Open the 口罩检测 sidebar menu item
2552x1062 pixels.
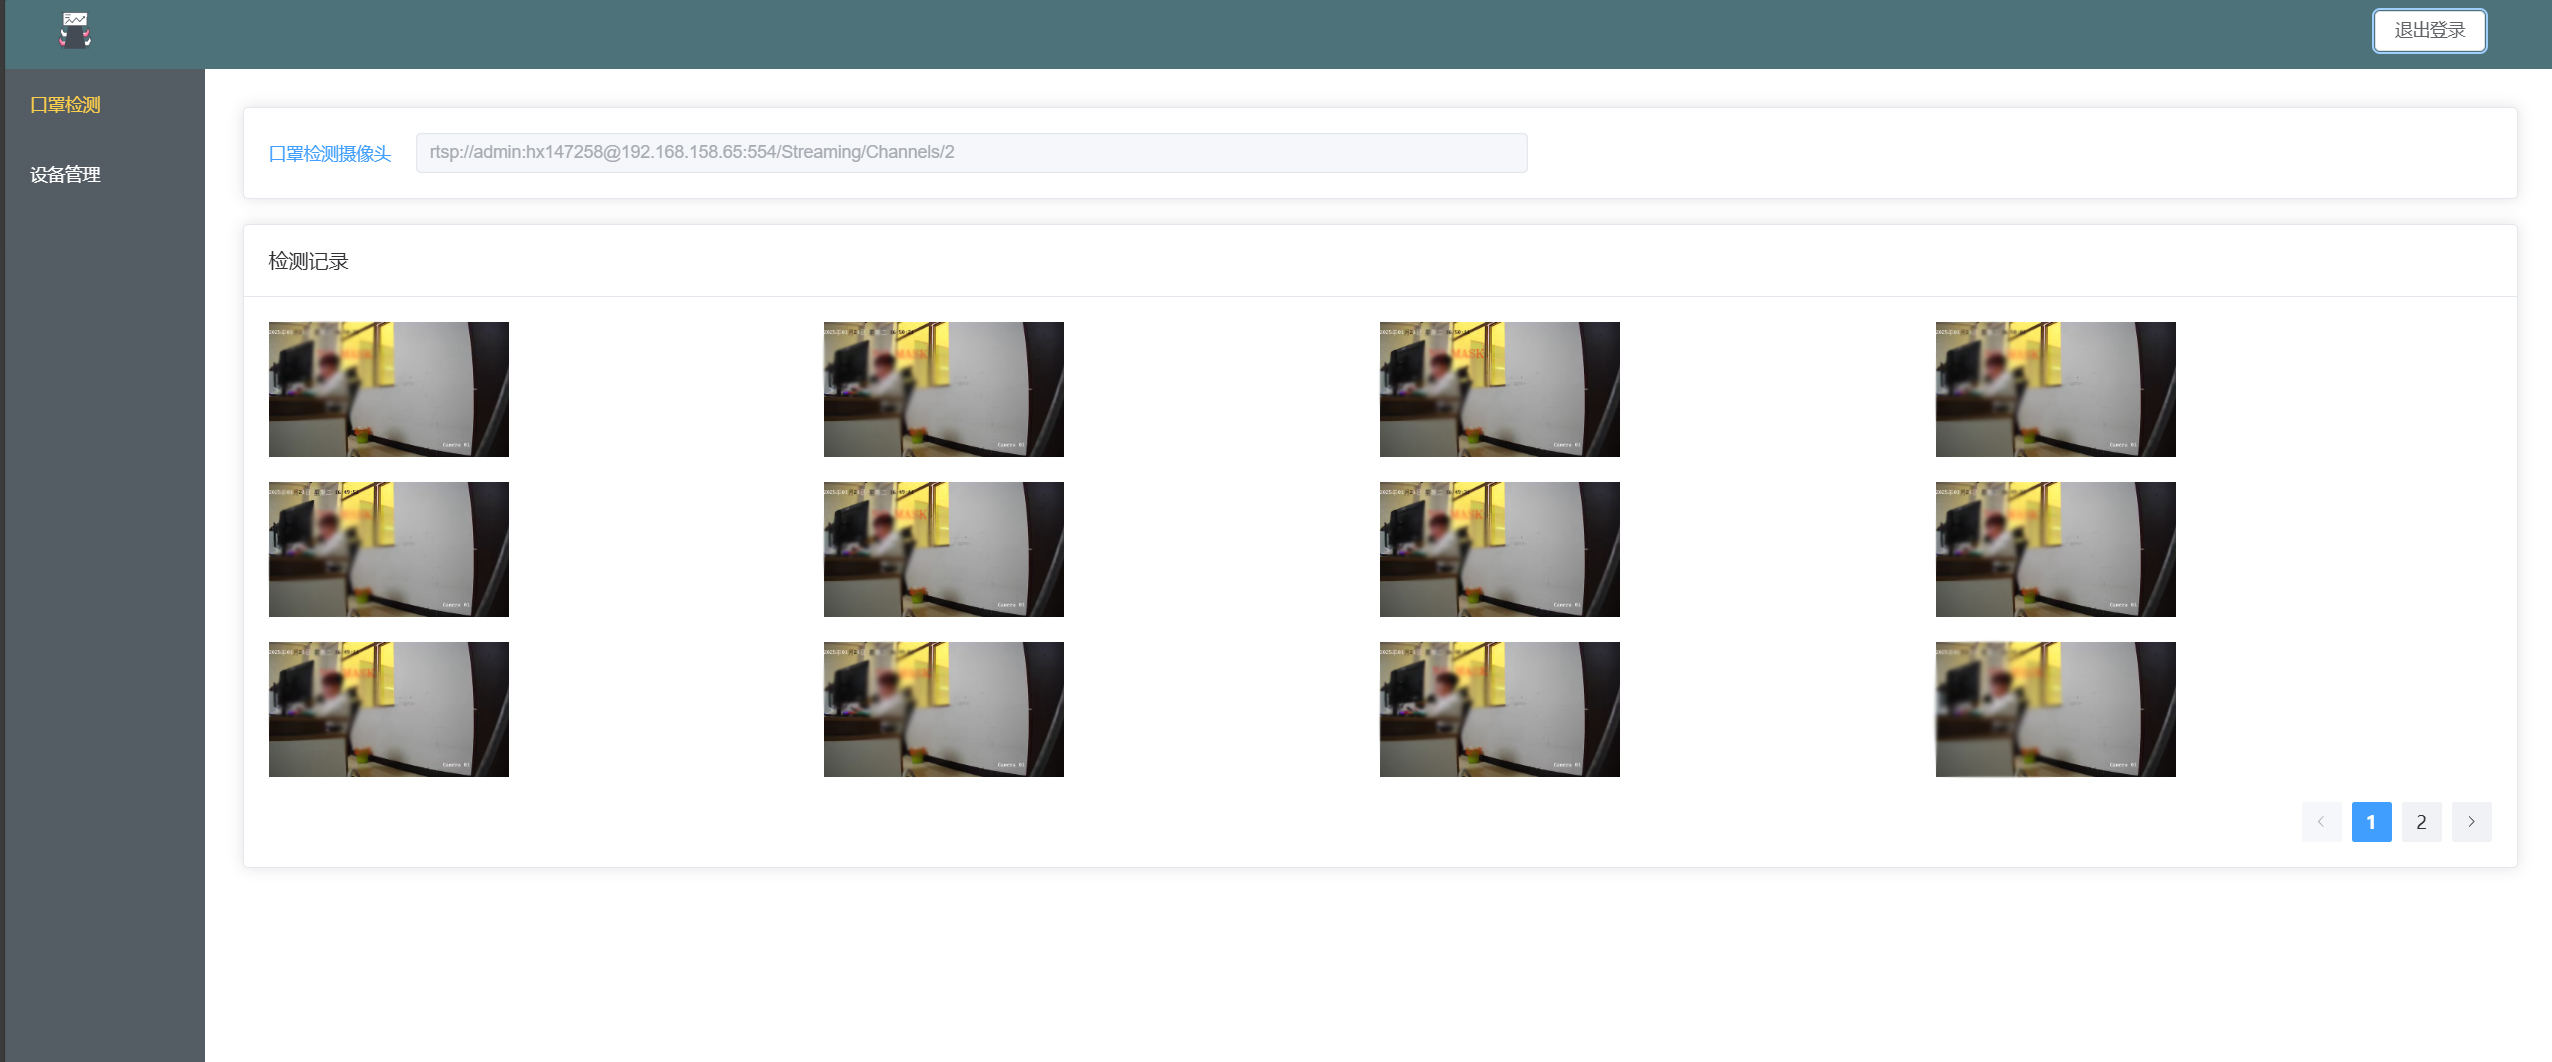tap(65, 105)
